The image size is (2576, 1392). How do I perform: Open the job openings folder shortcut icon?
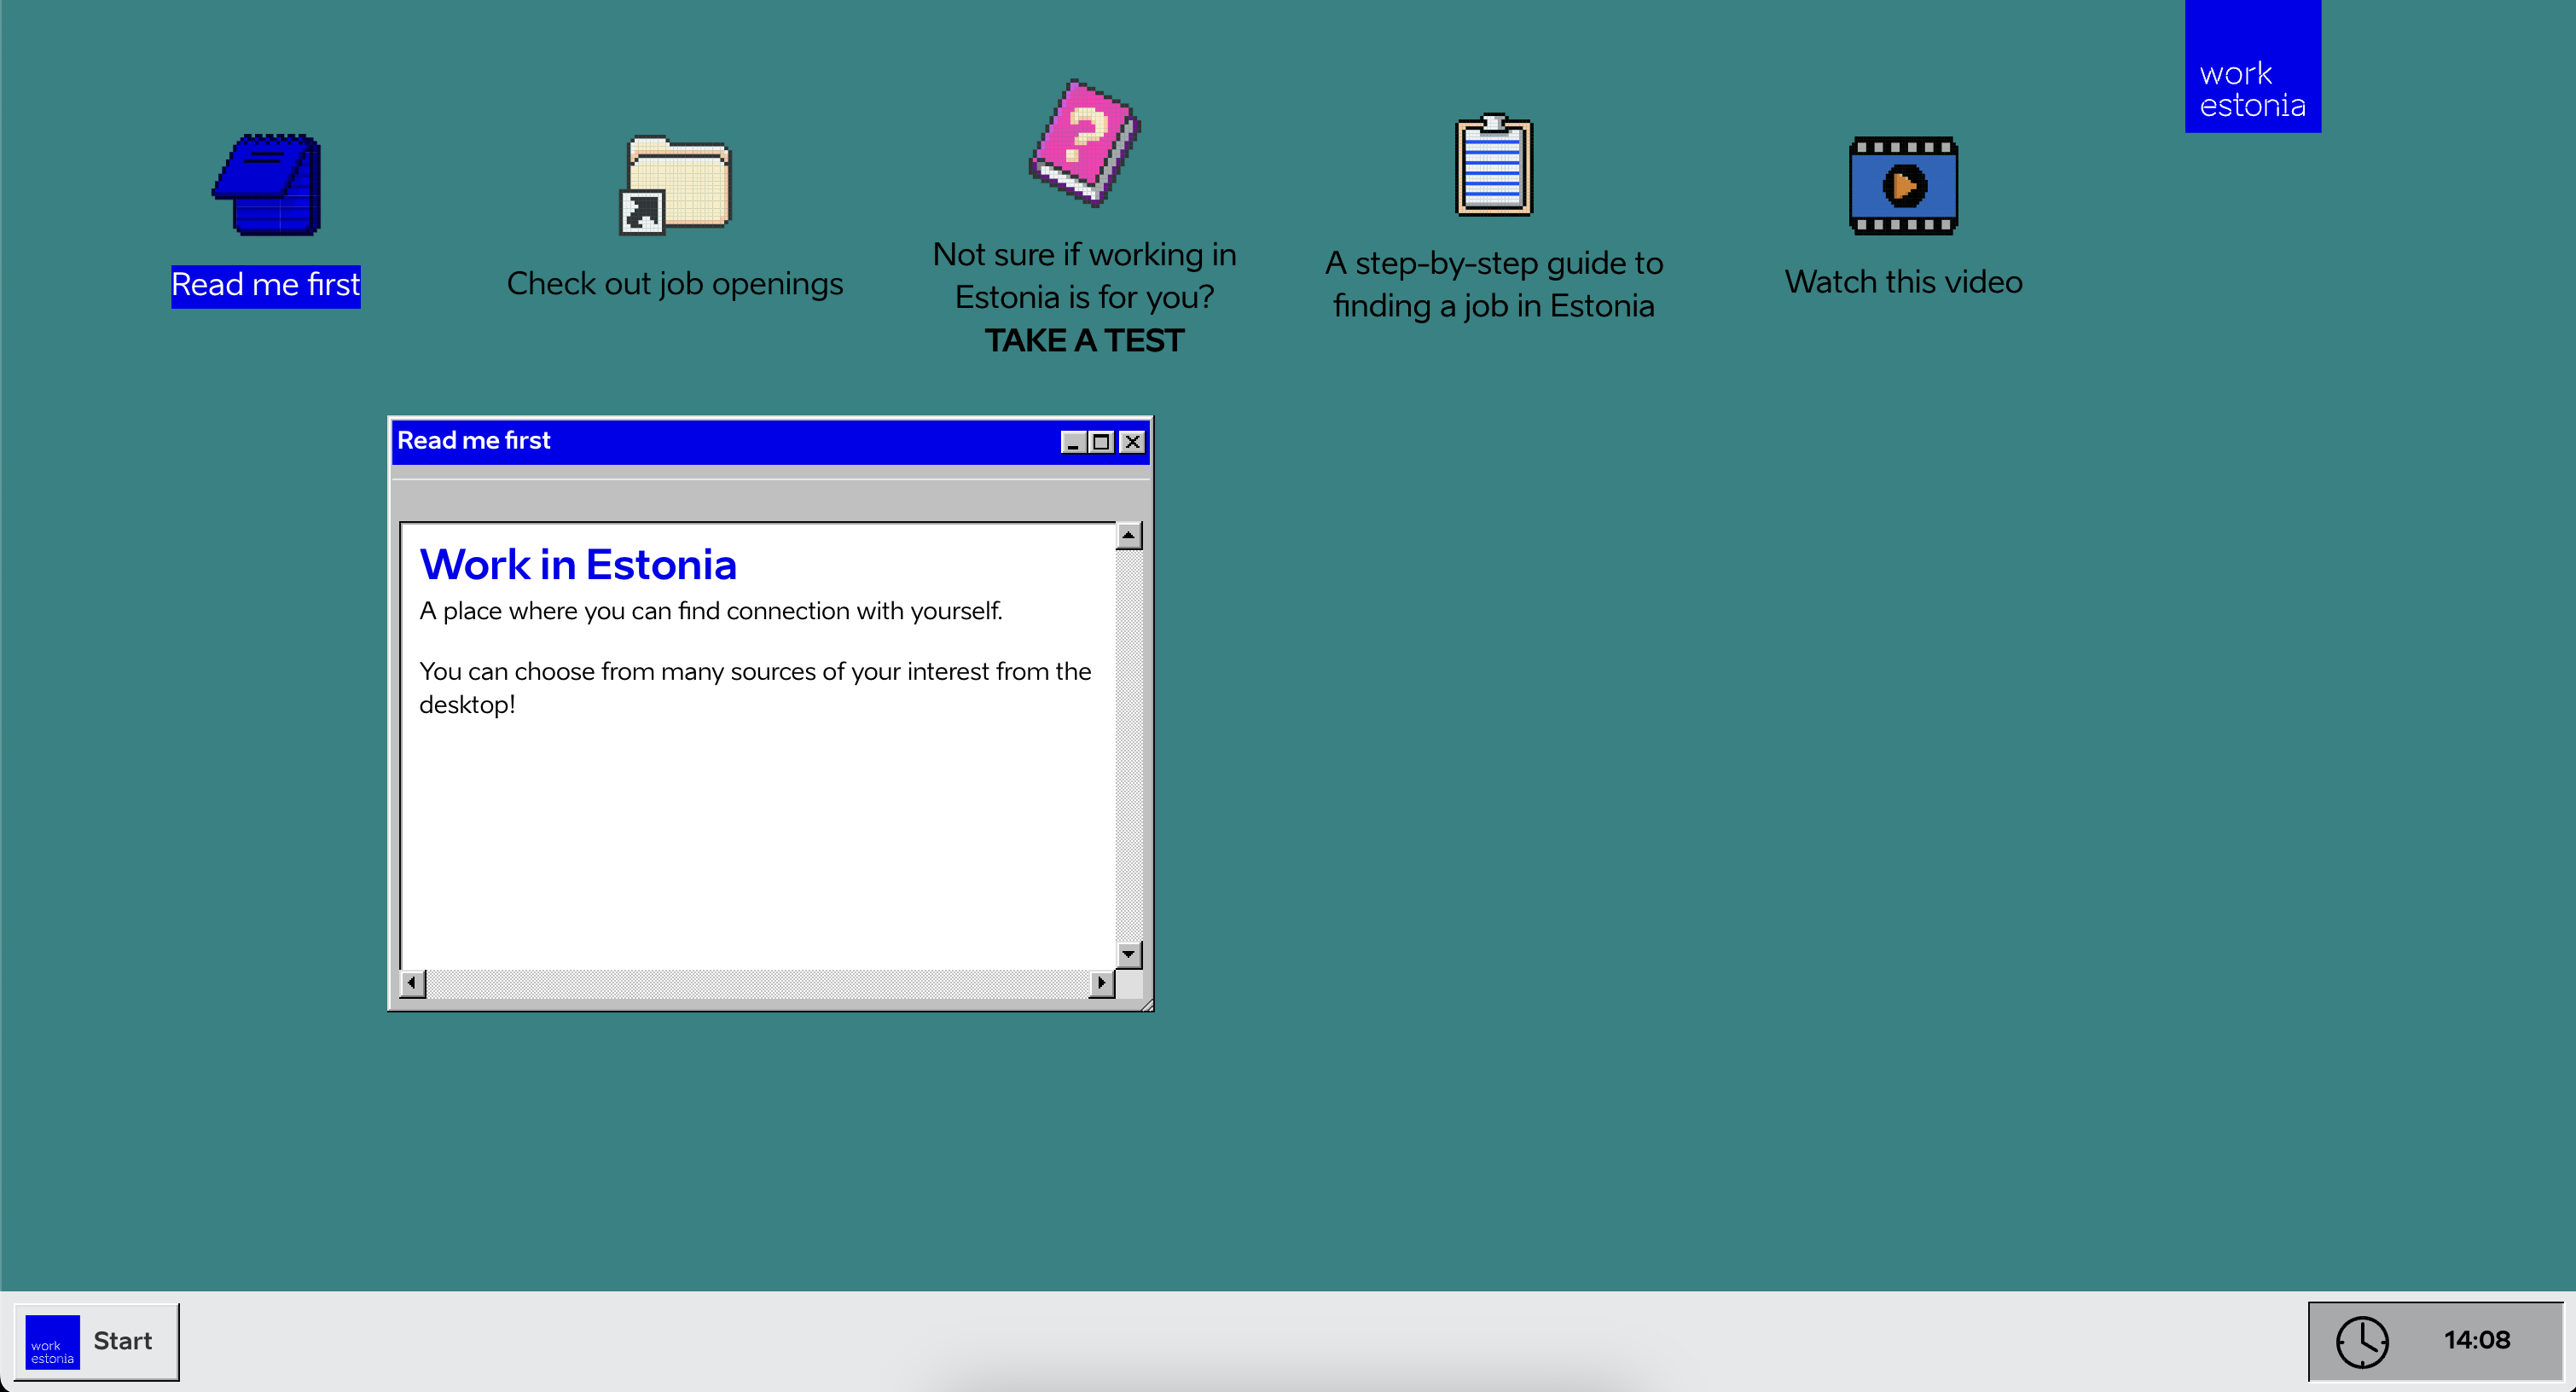677,185
